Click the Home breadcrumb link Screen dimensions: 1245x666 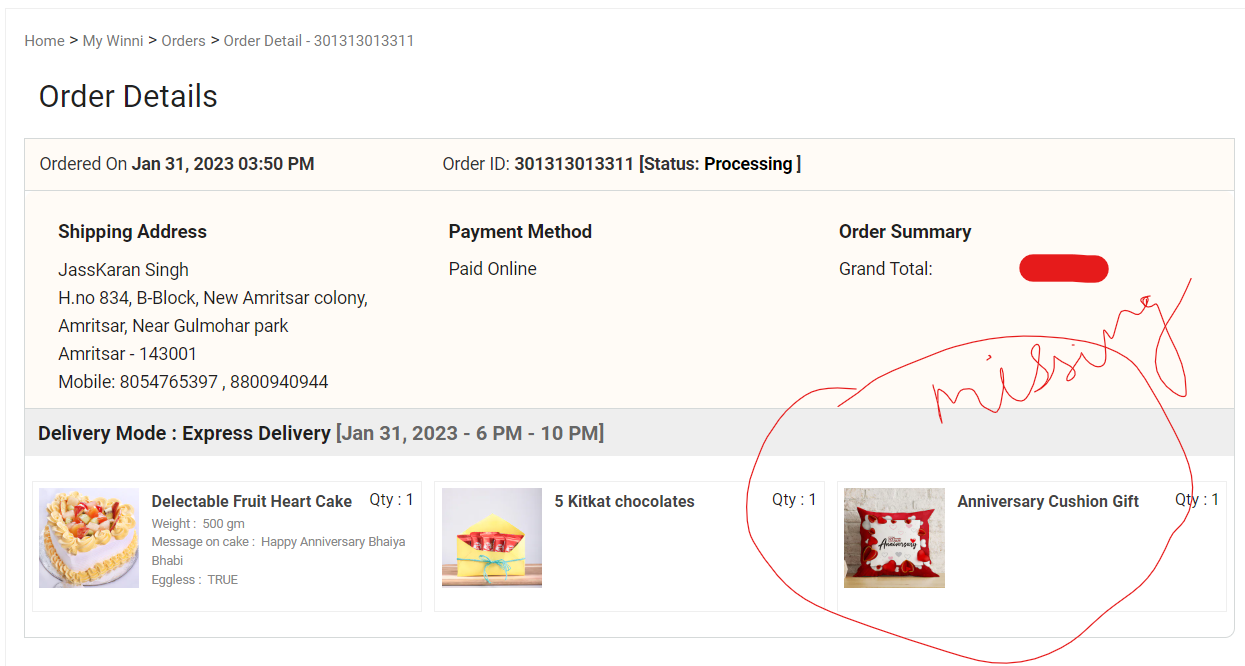(44, 41)
